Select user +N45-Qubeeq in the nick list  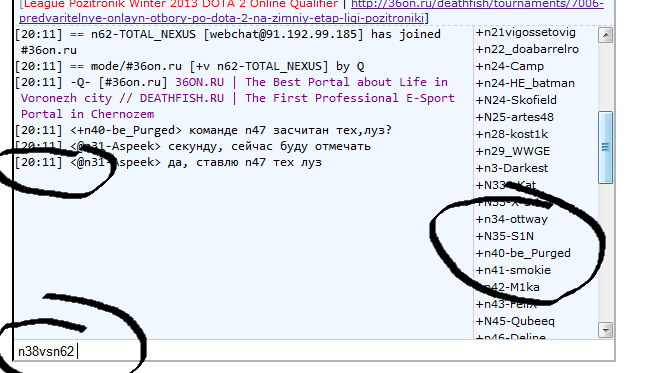point(515,321)
